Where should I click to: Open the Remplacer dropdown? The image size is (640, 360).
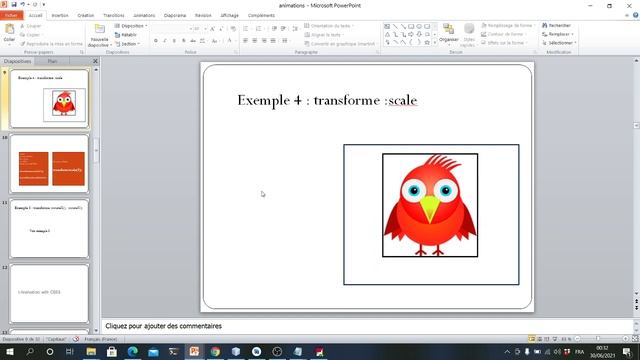[x=558, y=34]
